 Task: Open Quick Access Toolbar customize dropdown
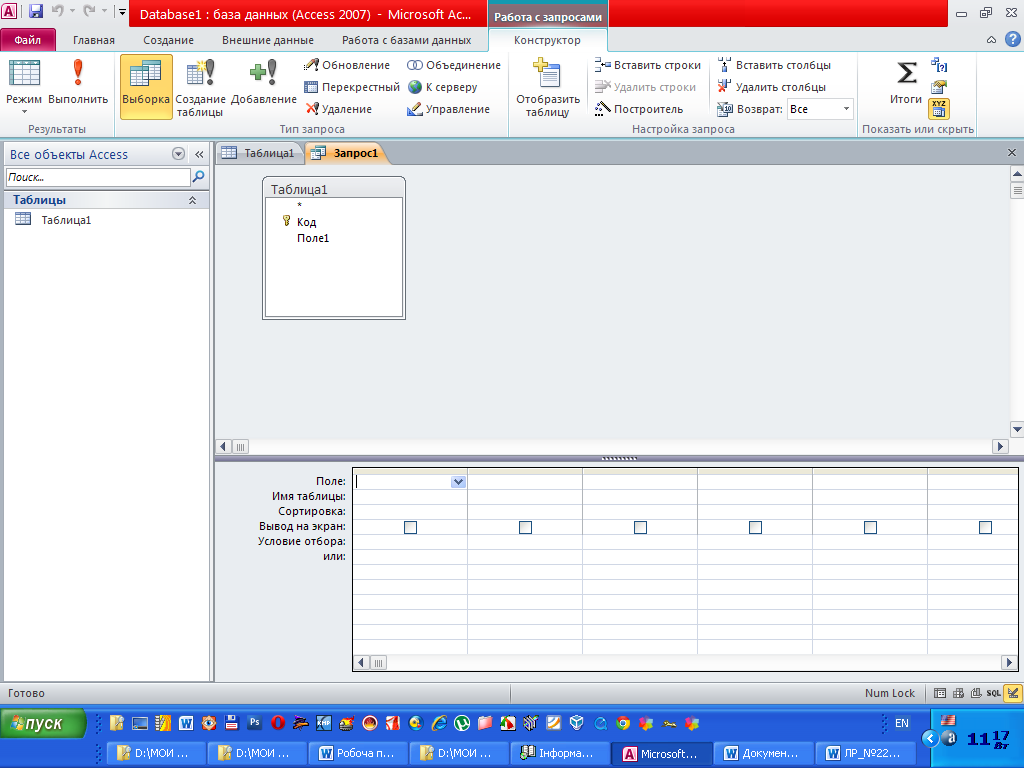coord(122,11)
